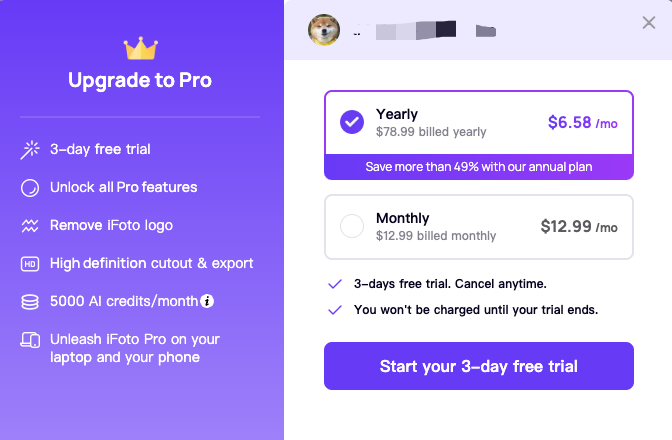The height and width of the screenshot is (440, 672).
Task: Click the circle icon beside Unlock all Pro features
Action: coord(30,188)
